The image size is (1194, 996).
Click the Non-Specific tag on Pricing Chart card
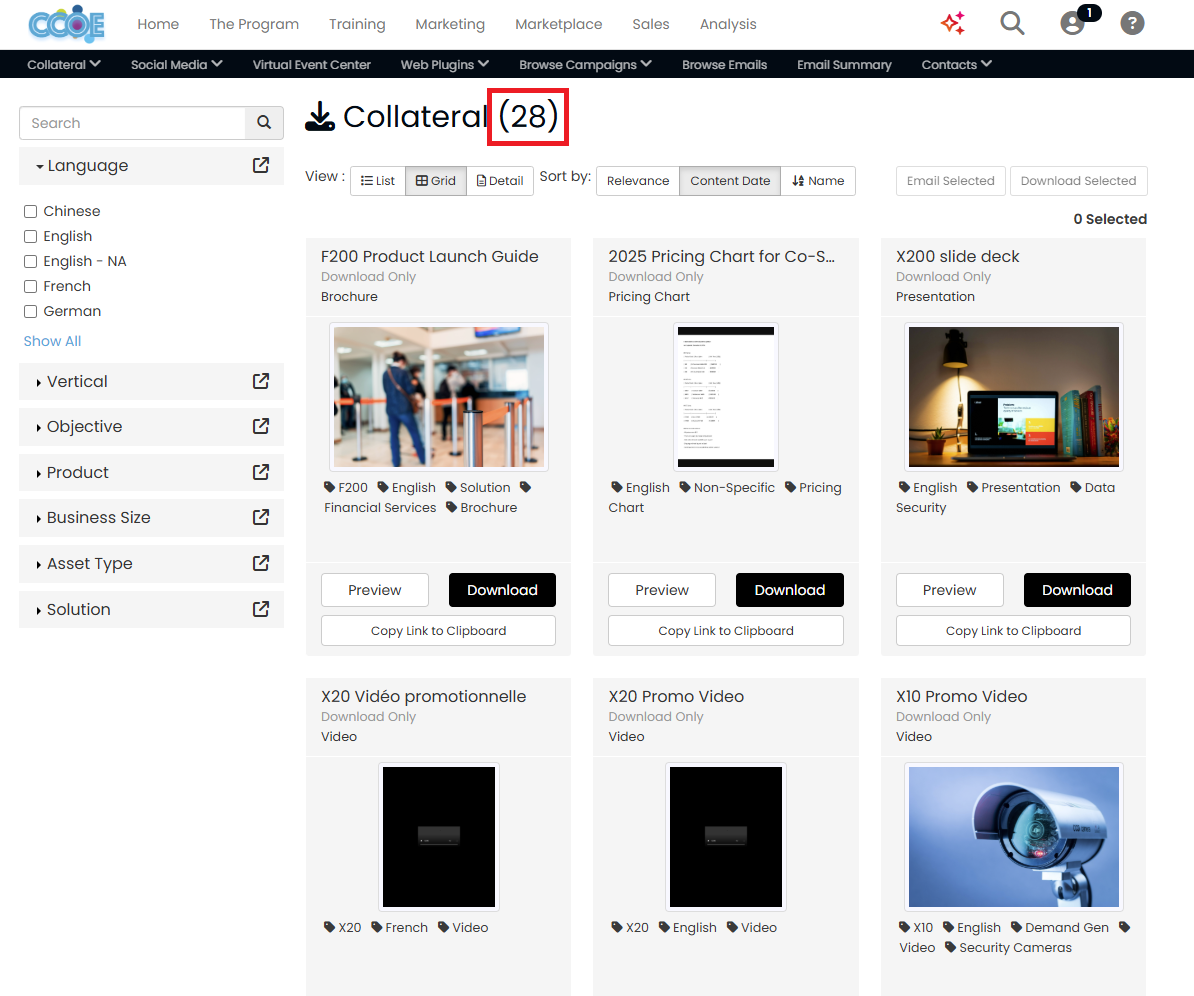click(x=727, y=487)
